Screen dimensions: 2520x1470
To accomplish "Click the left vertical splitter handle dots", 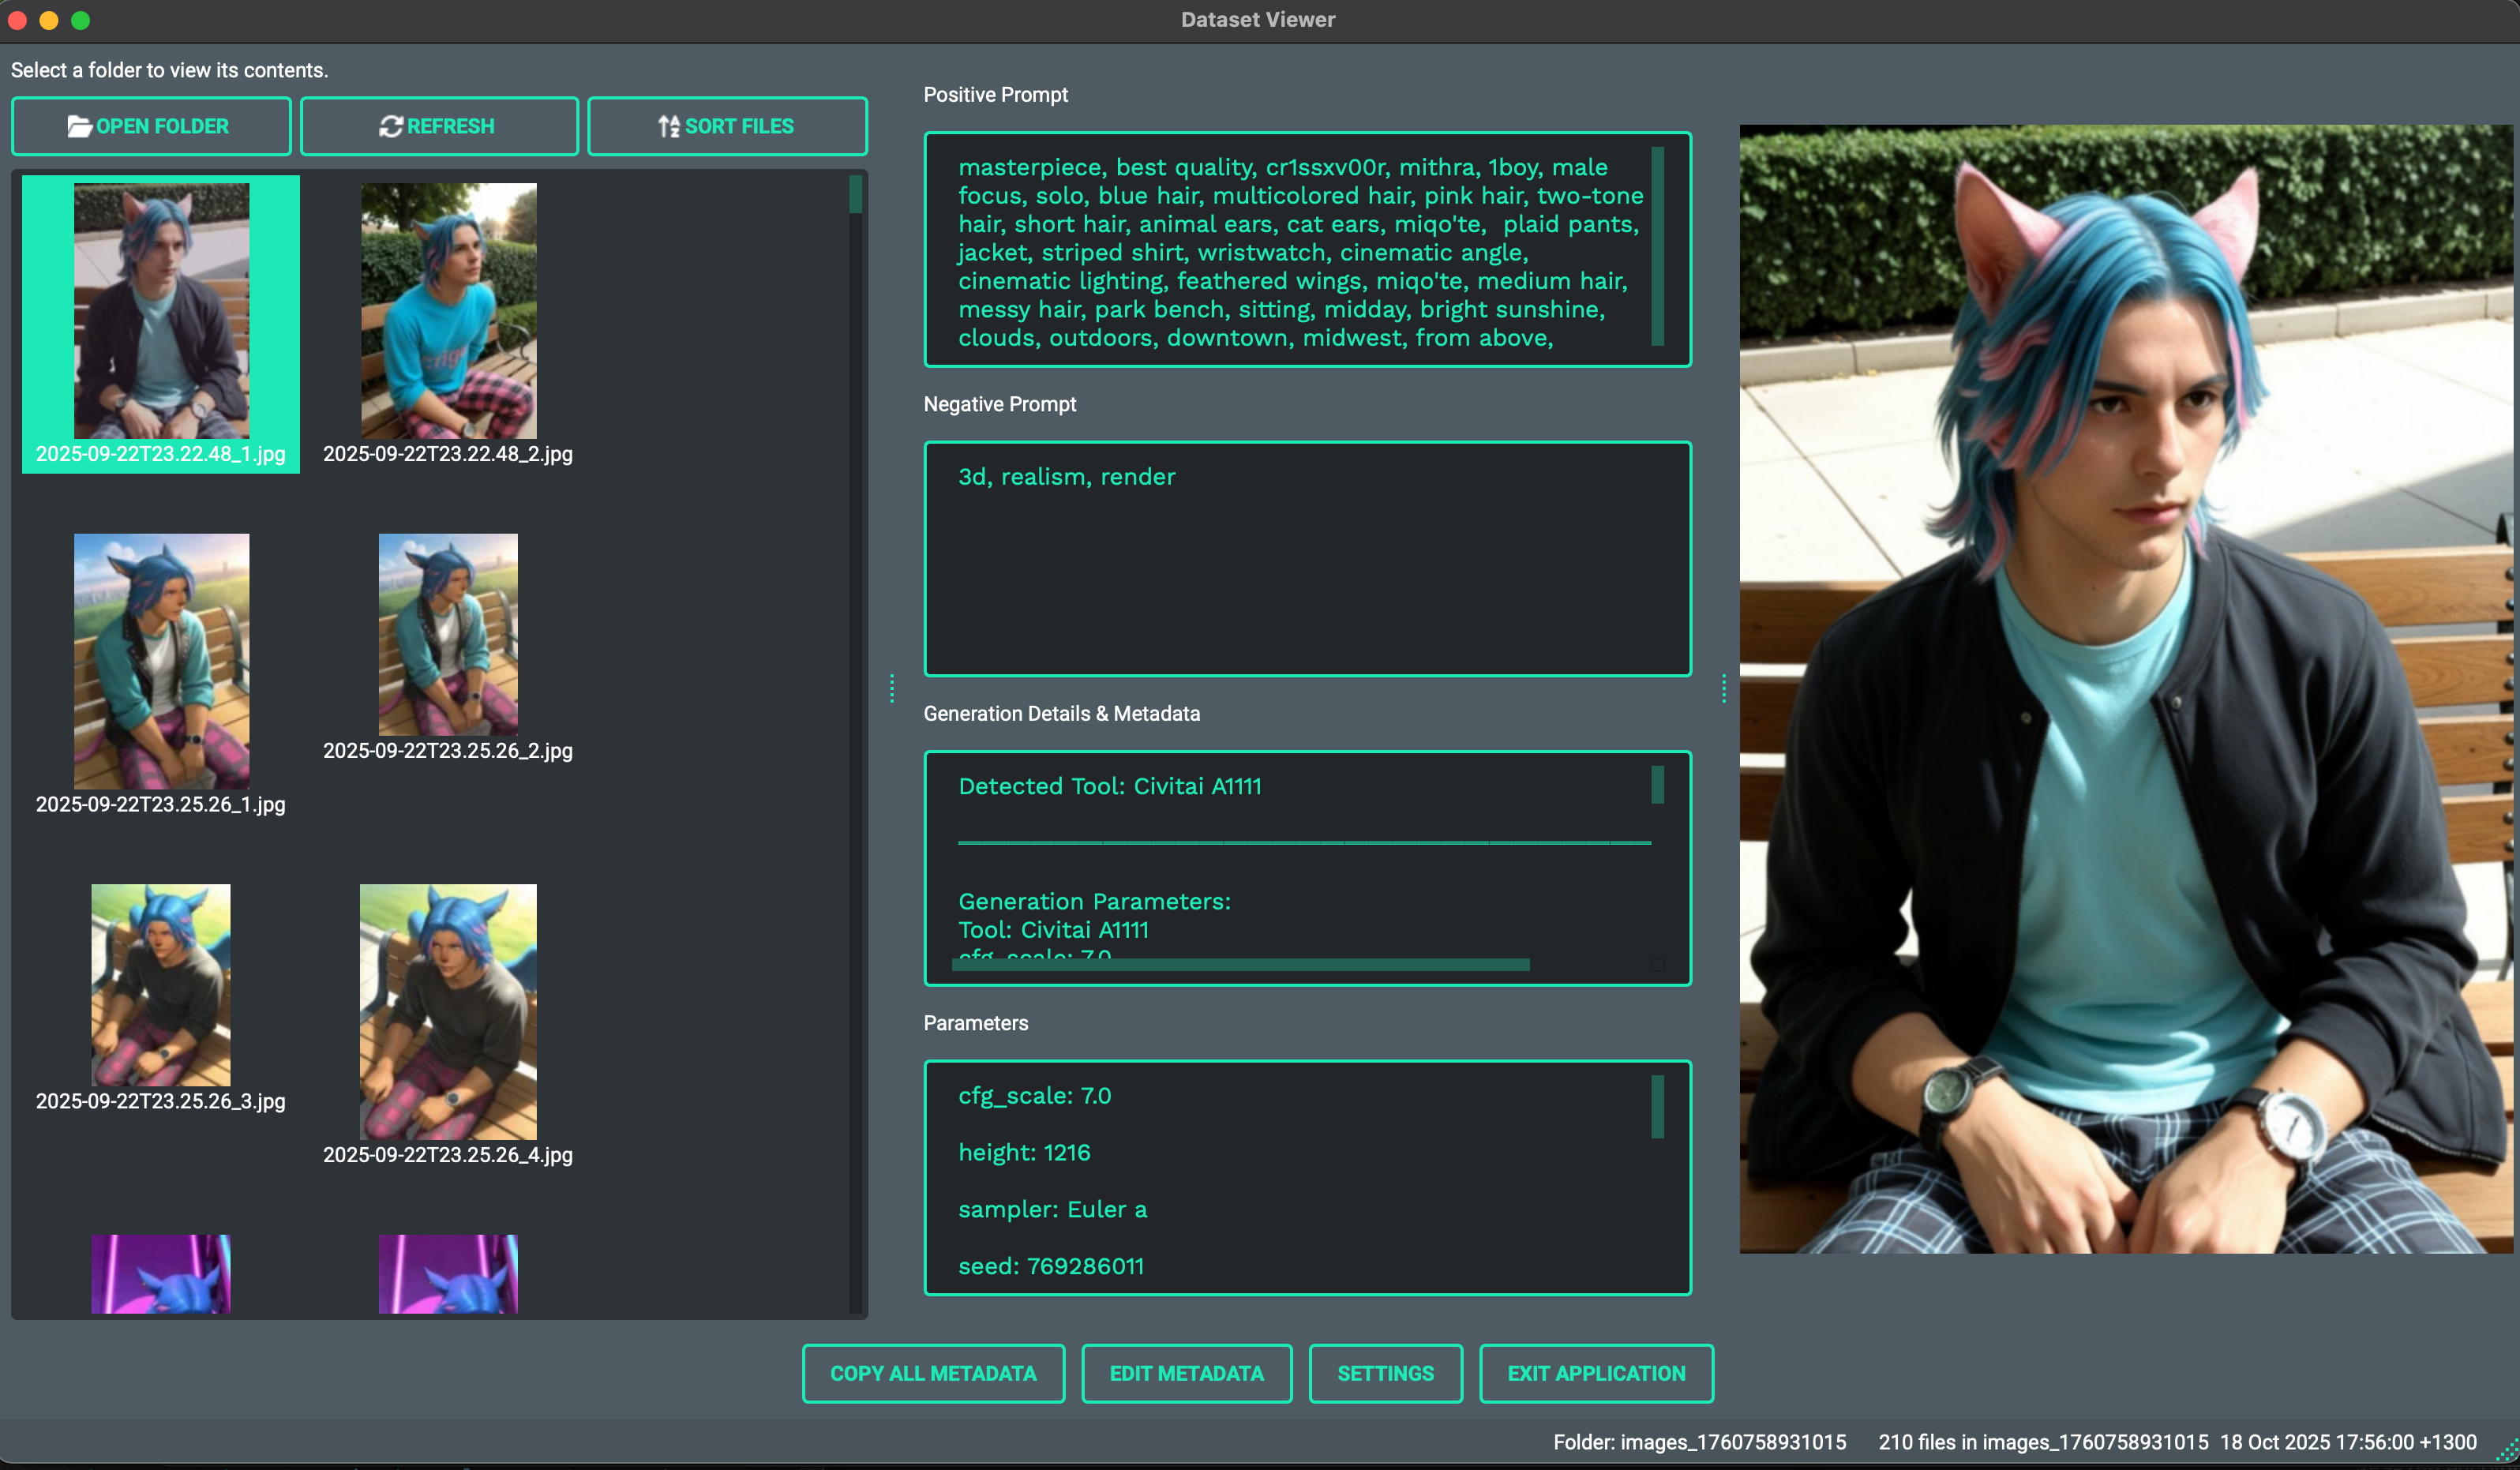I will (x=892, y=688).
